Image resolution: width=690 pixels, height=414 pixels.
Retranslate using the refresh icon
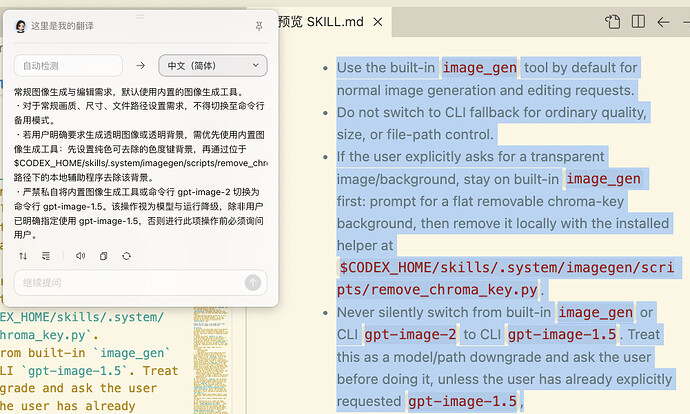[x=126, y=256]
